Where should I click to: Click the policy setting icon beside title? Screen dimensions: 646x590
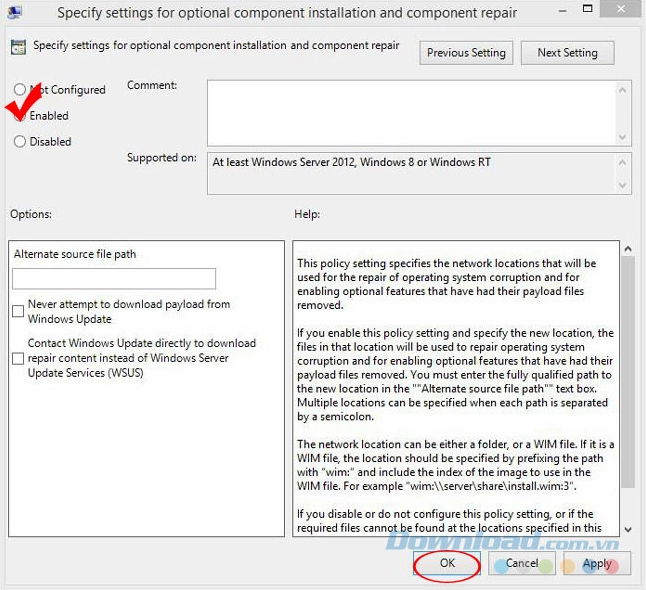click(x=18, y=47)
